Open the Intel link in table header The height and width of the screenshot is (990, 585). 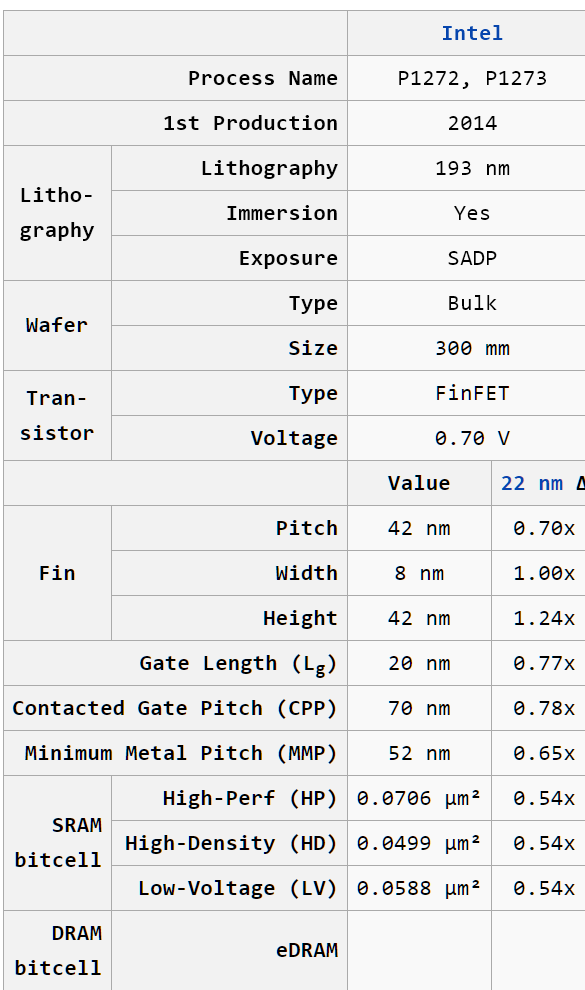click(x=472, y=33)
